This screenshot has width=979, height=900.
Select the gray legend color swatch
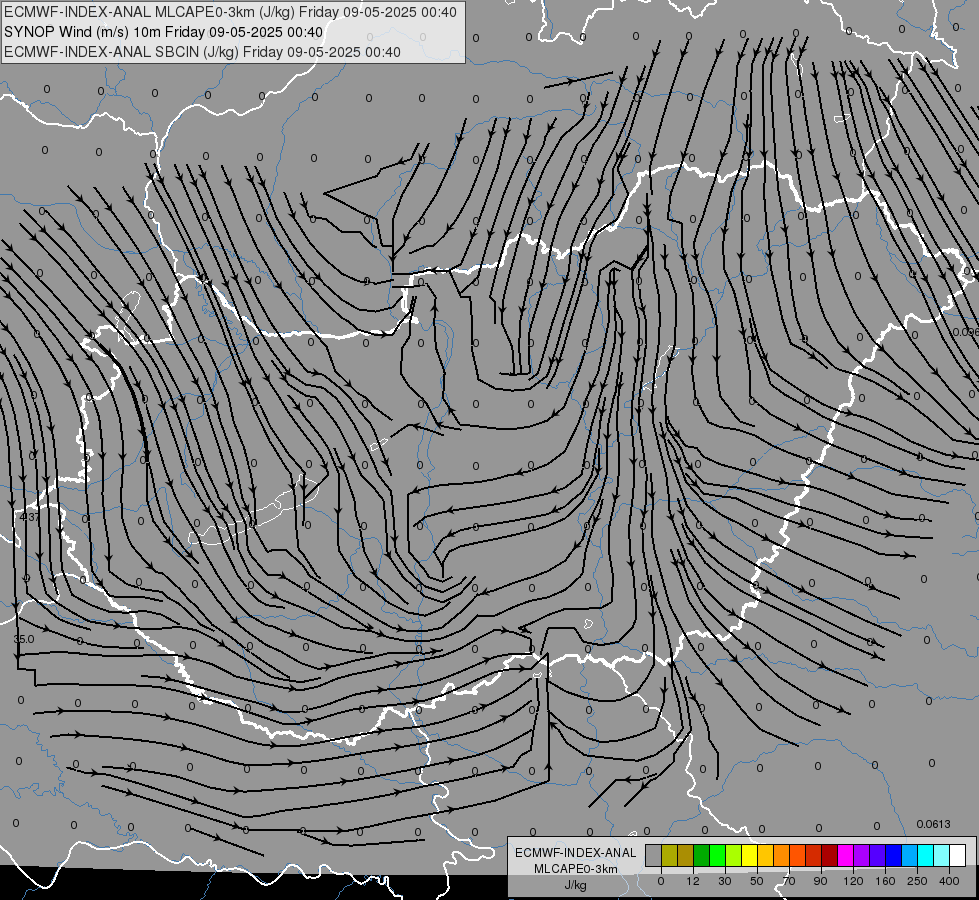653,855
